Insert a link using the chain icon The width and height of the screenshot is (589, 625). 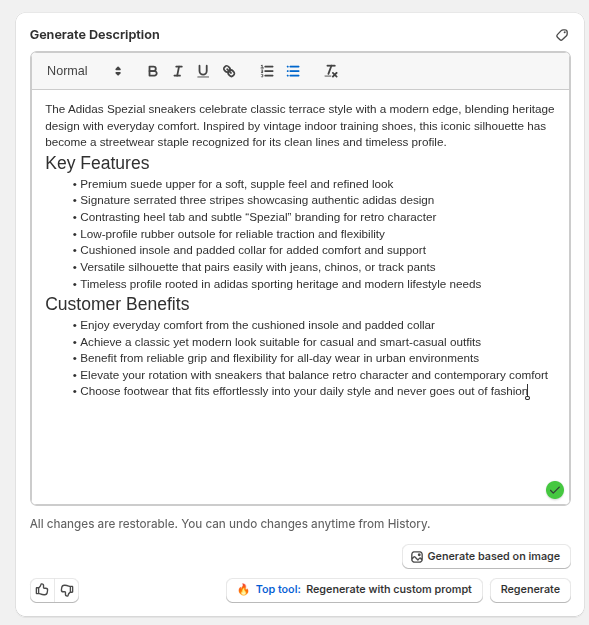click(229, 71)
